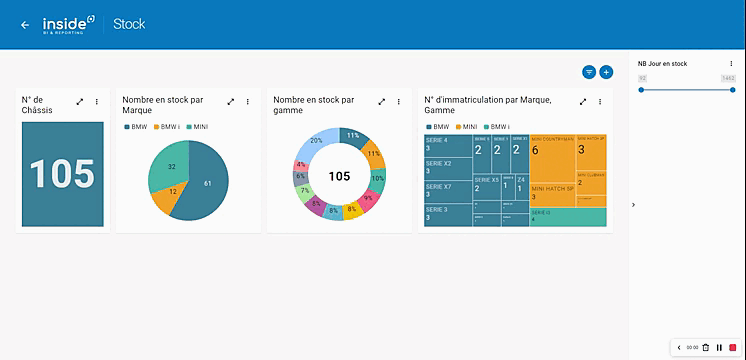Click the N° de Châssis card title

37,105
